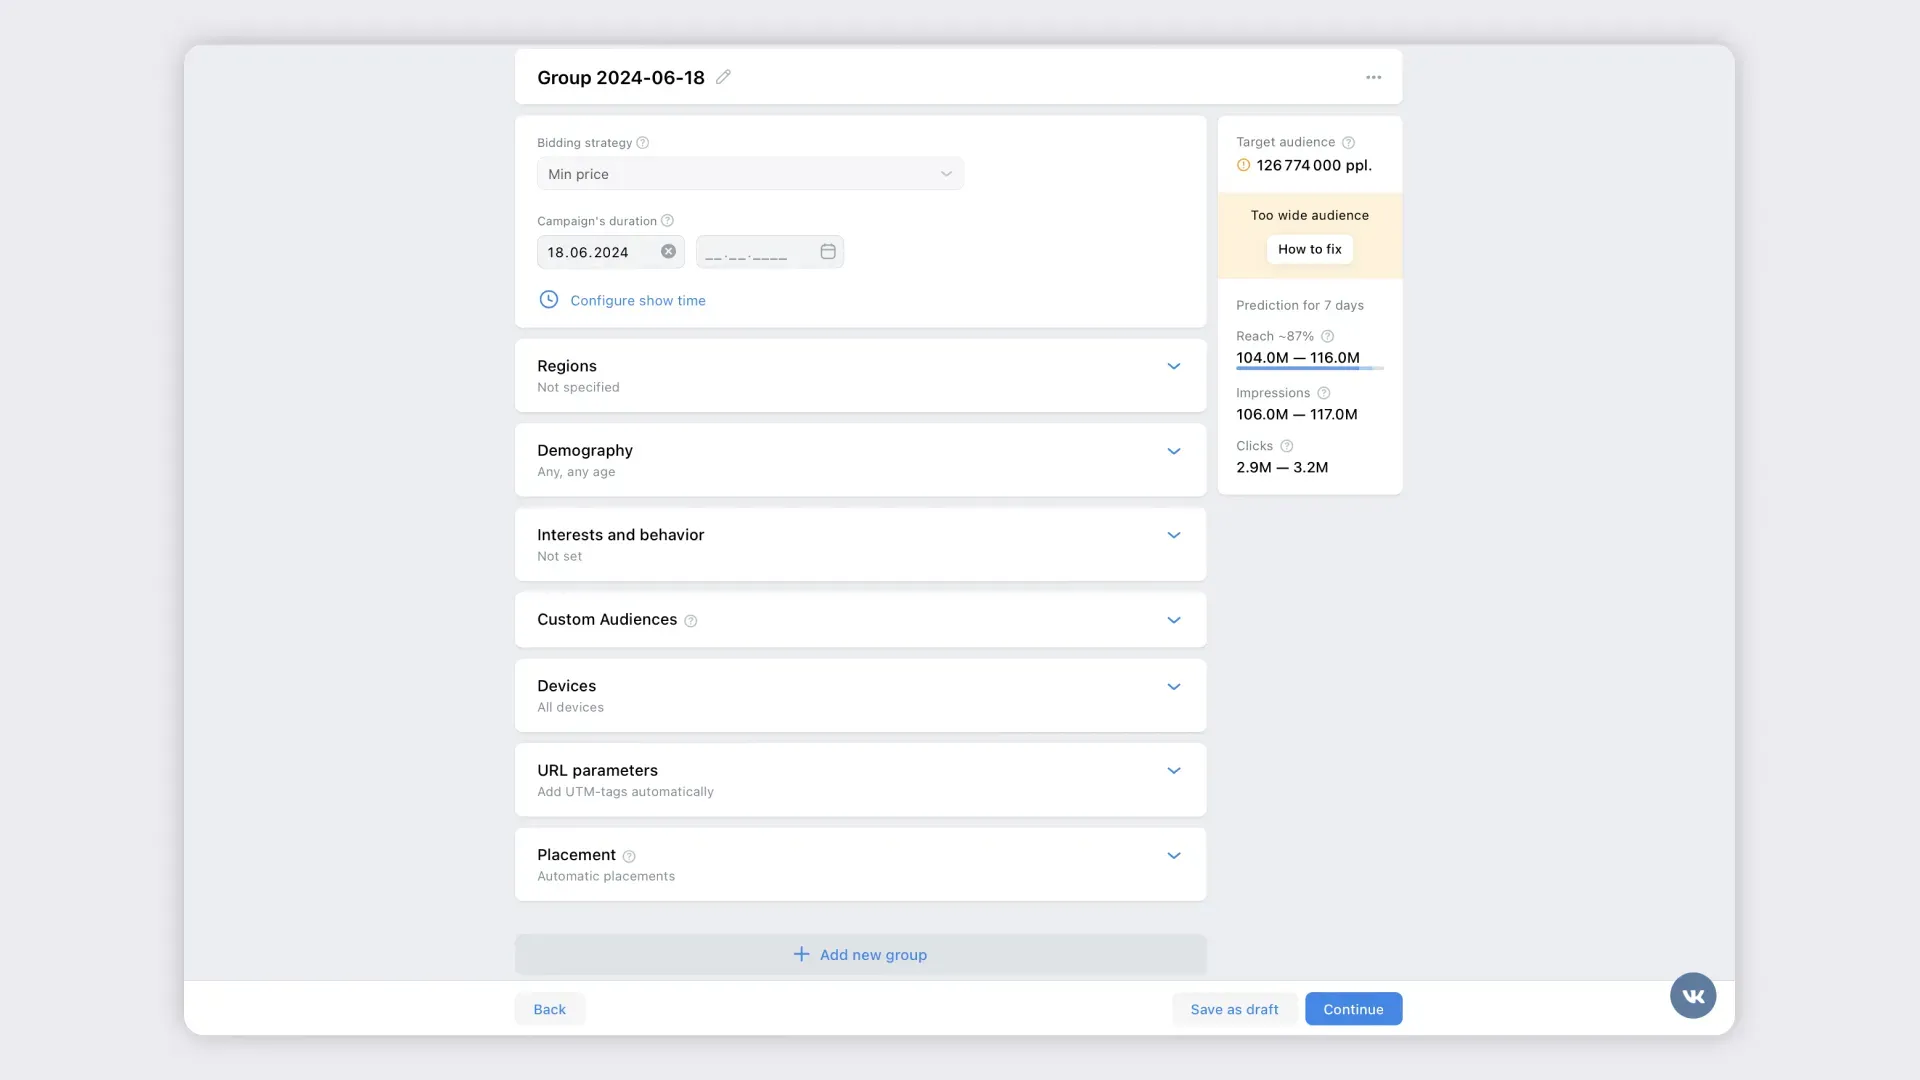1920x1080 pixels.
Task: Expand Interests and behavior section
Action: coord(1173,535)
